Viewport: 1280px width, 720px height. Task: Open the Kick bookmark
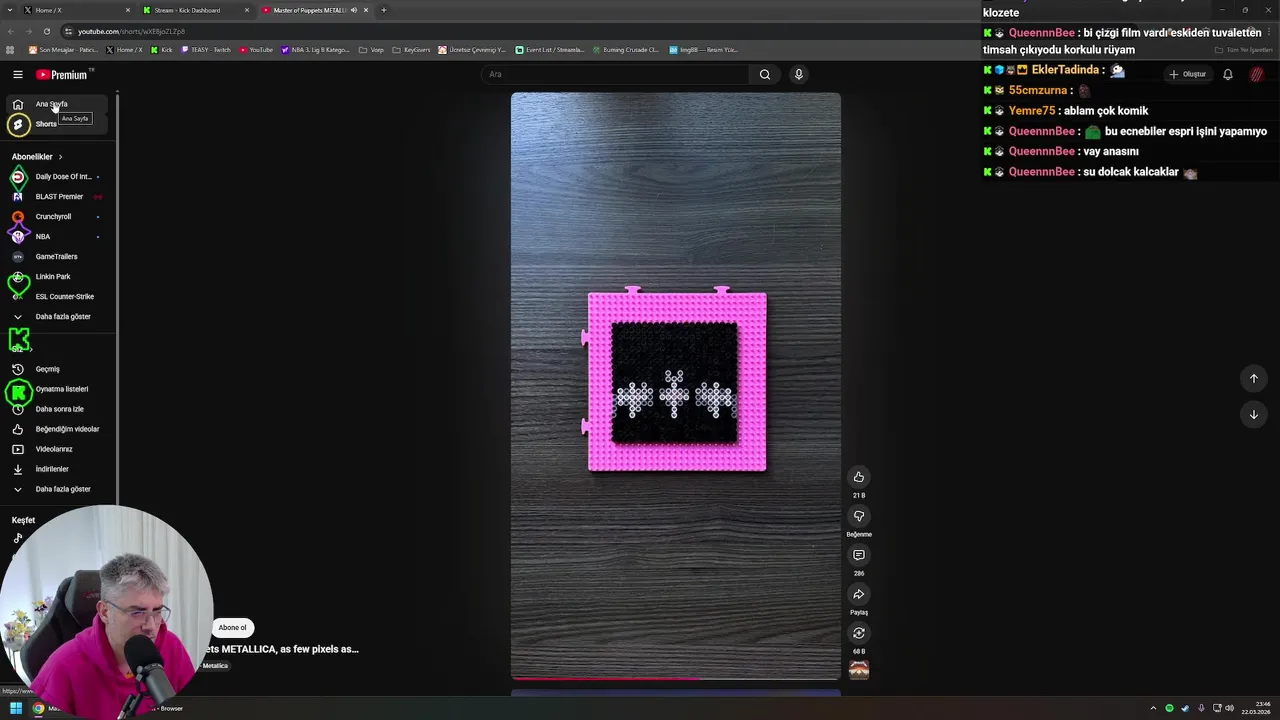pos(162,50)
